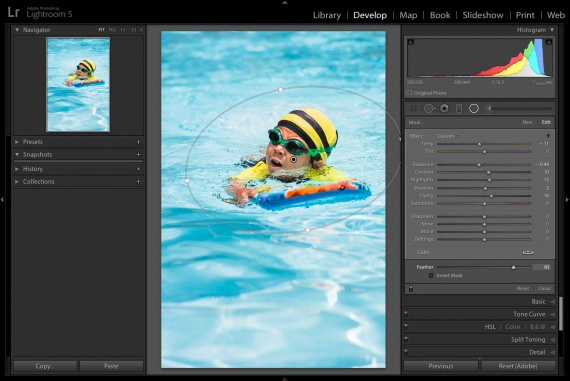Collapse the Snapshots panel
The width and height of the screenshot is (570, 381).
pyautogui.click(x=17, y=155)
